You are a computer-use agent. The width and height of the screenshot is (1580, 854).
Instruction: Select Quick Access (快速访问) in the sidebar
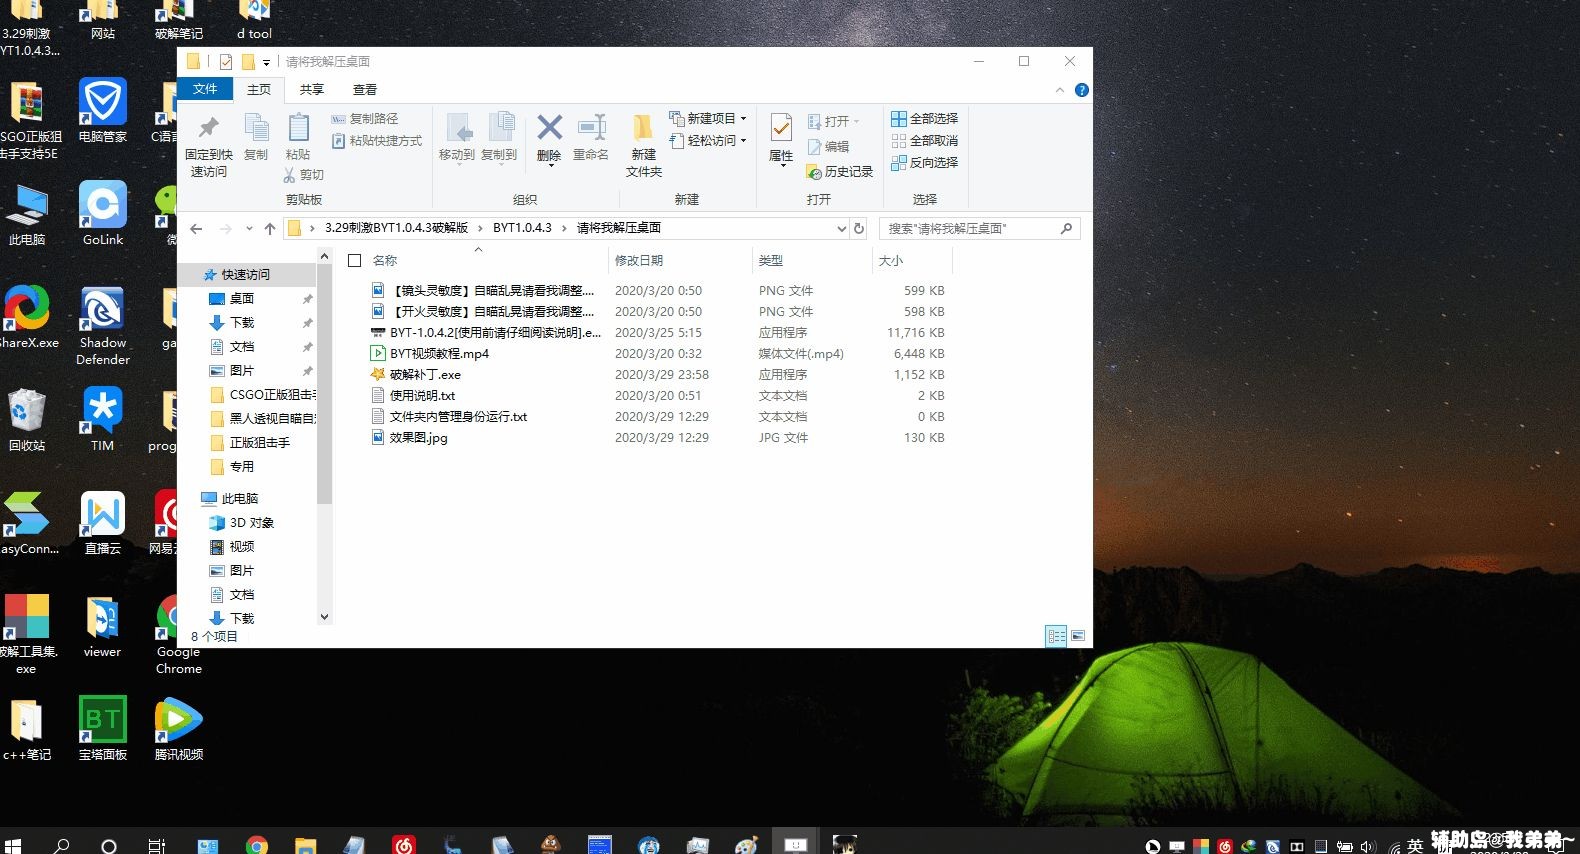click(x=245, y=274)
